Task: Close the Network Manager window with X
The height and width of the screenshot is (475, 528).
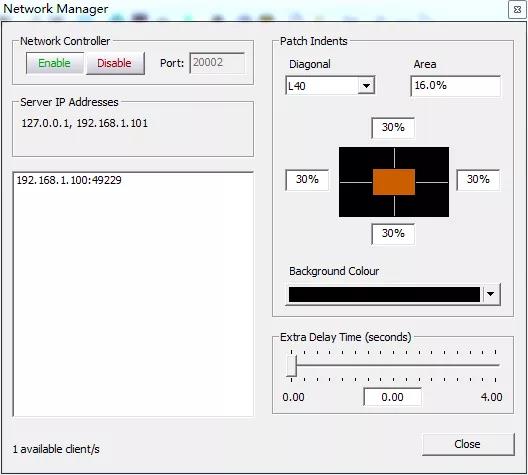Action: (518, 10)
